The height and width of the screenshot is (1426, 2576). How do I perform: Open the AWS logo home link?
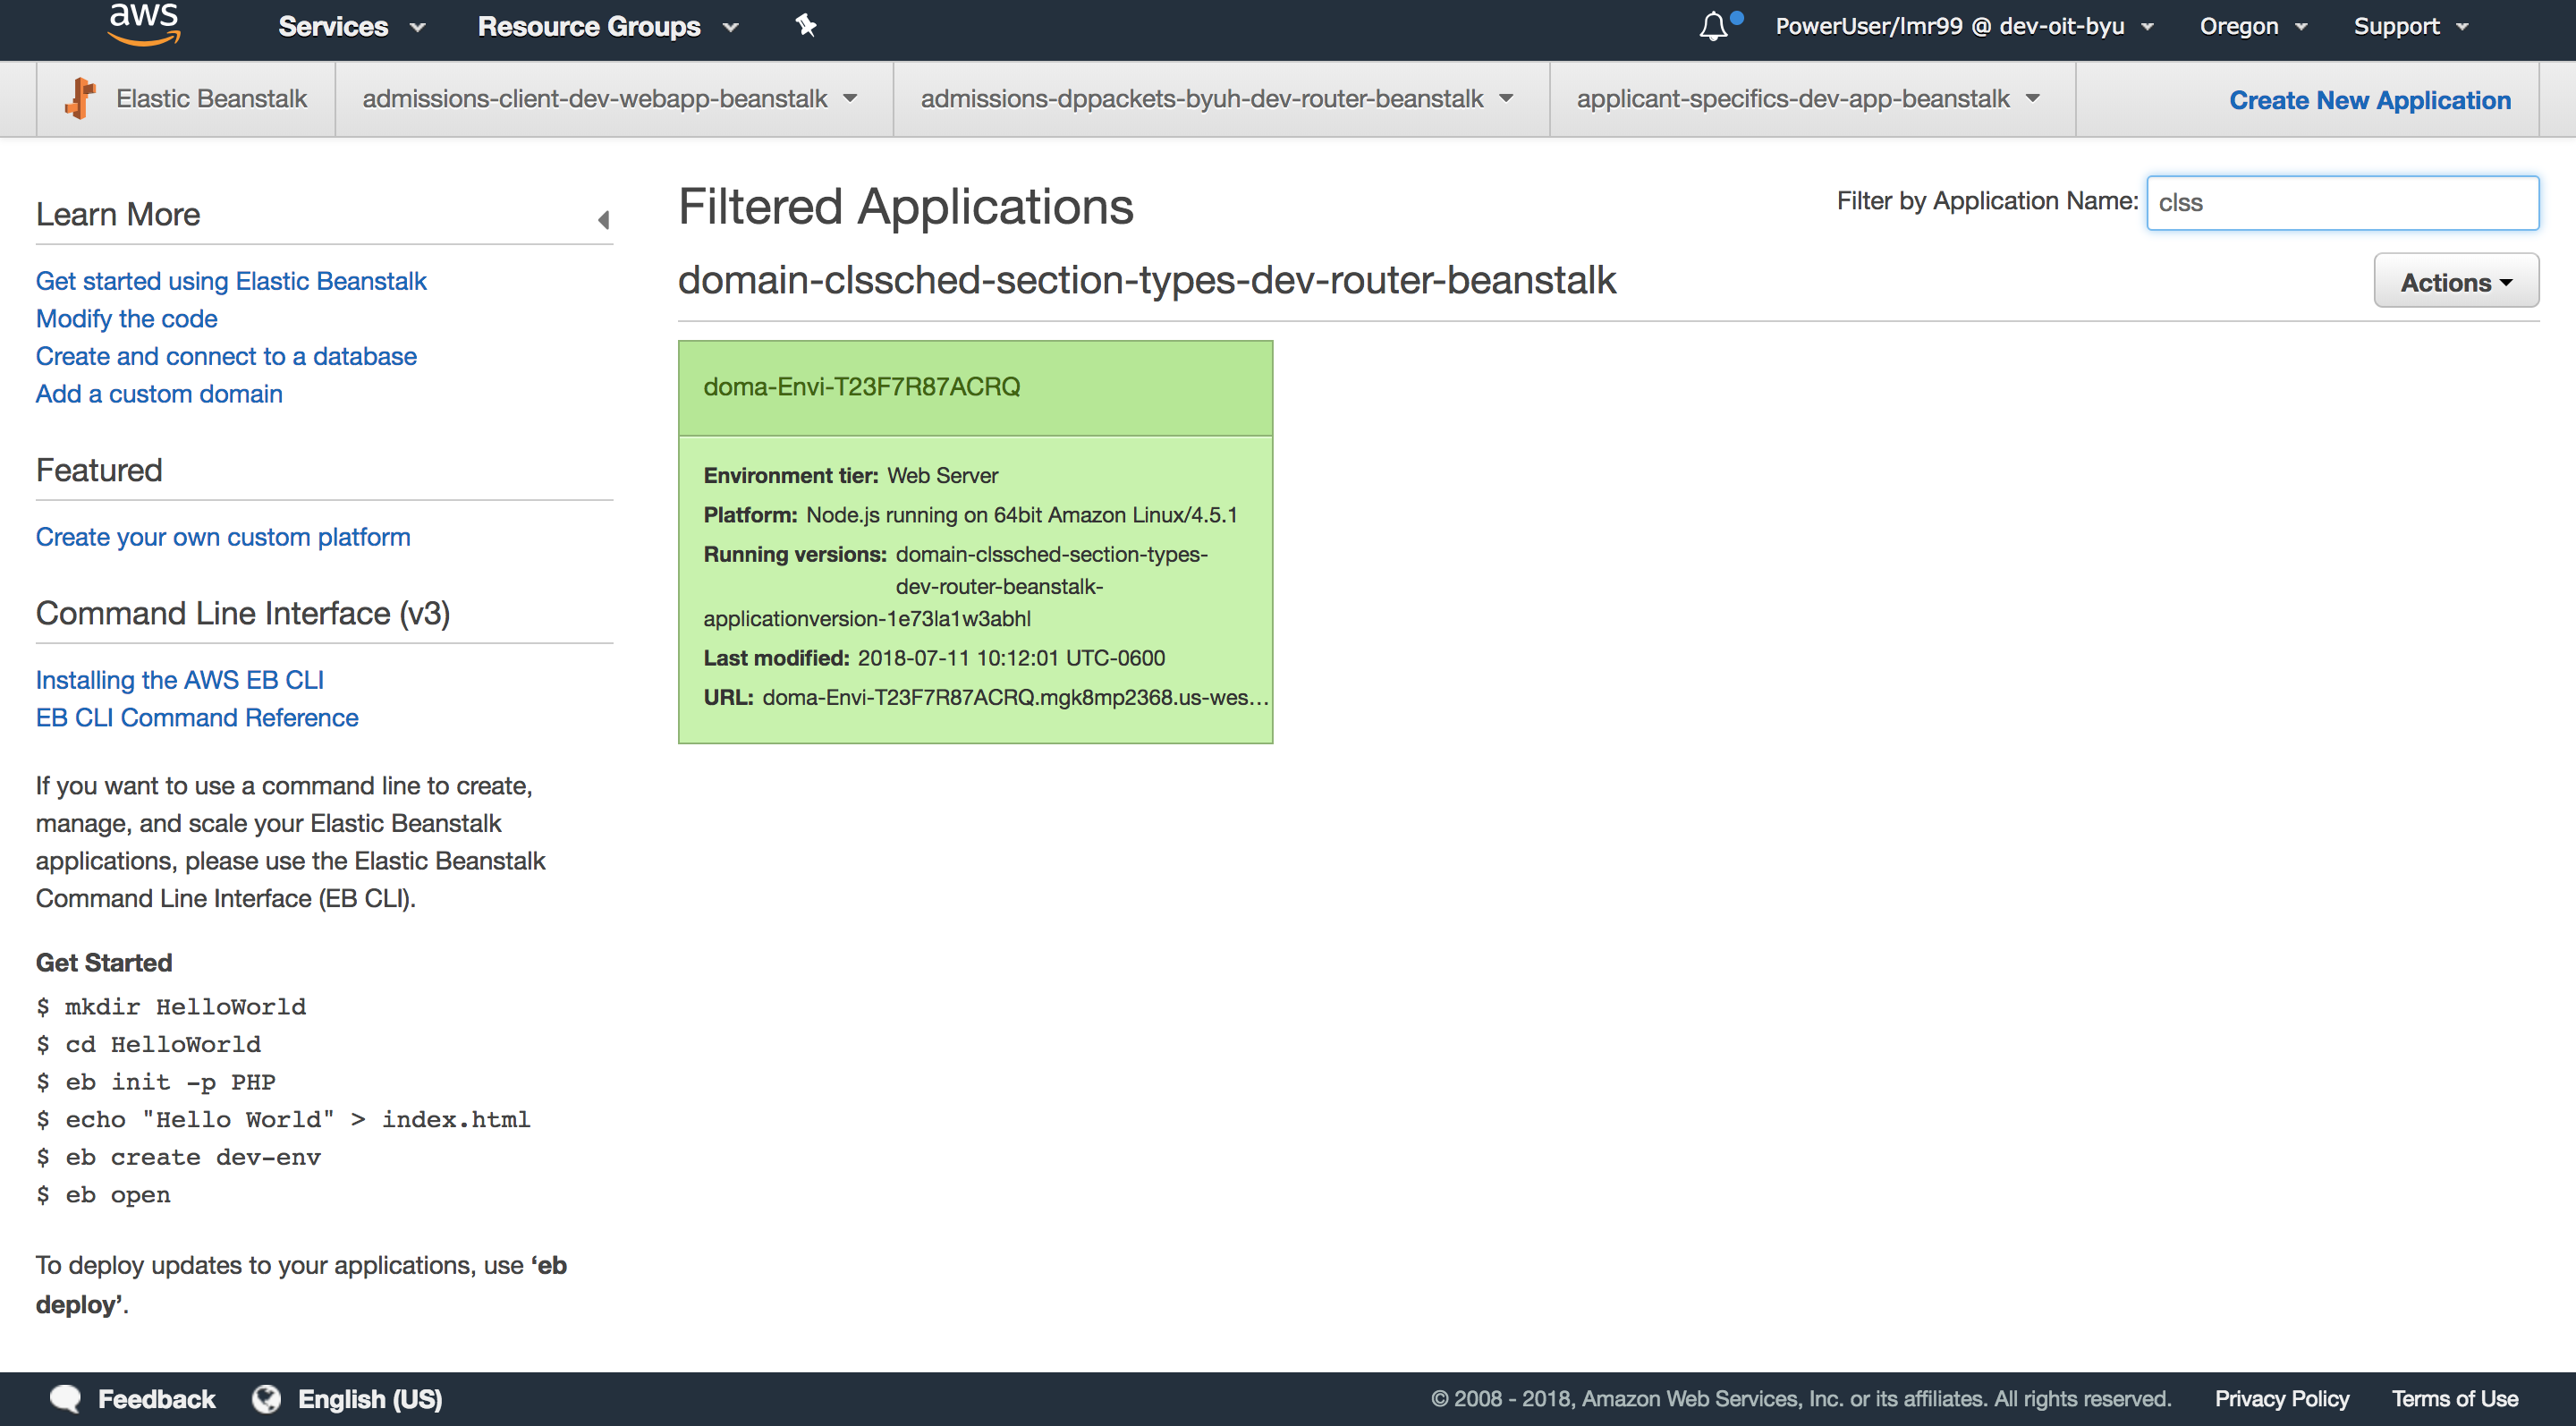[144, 23]
